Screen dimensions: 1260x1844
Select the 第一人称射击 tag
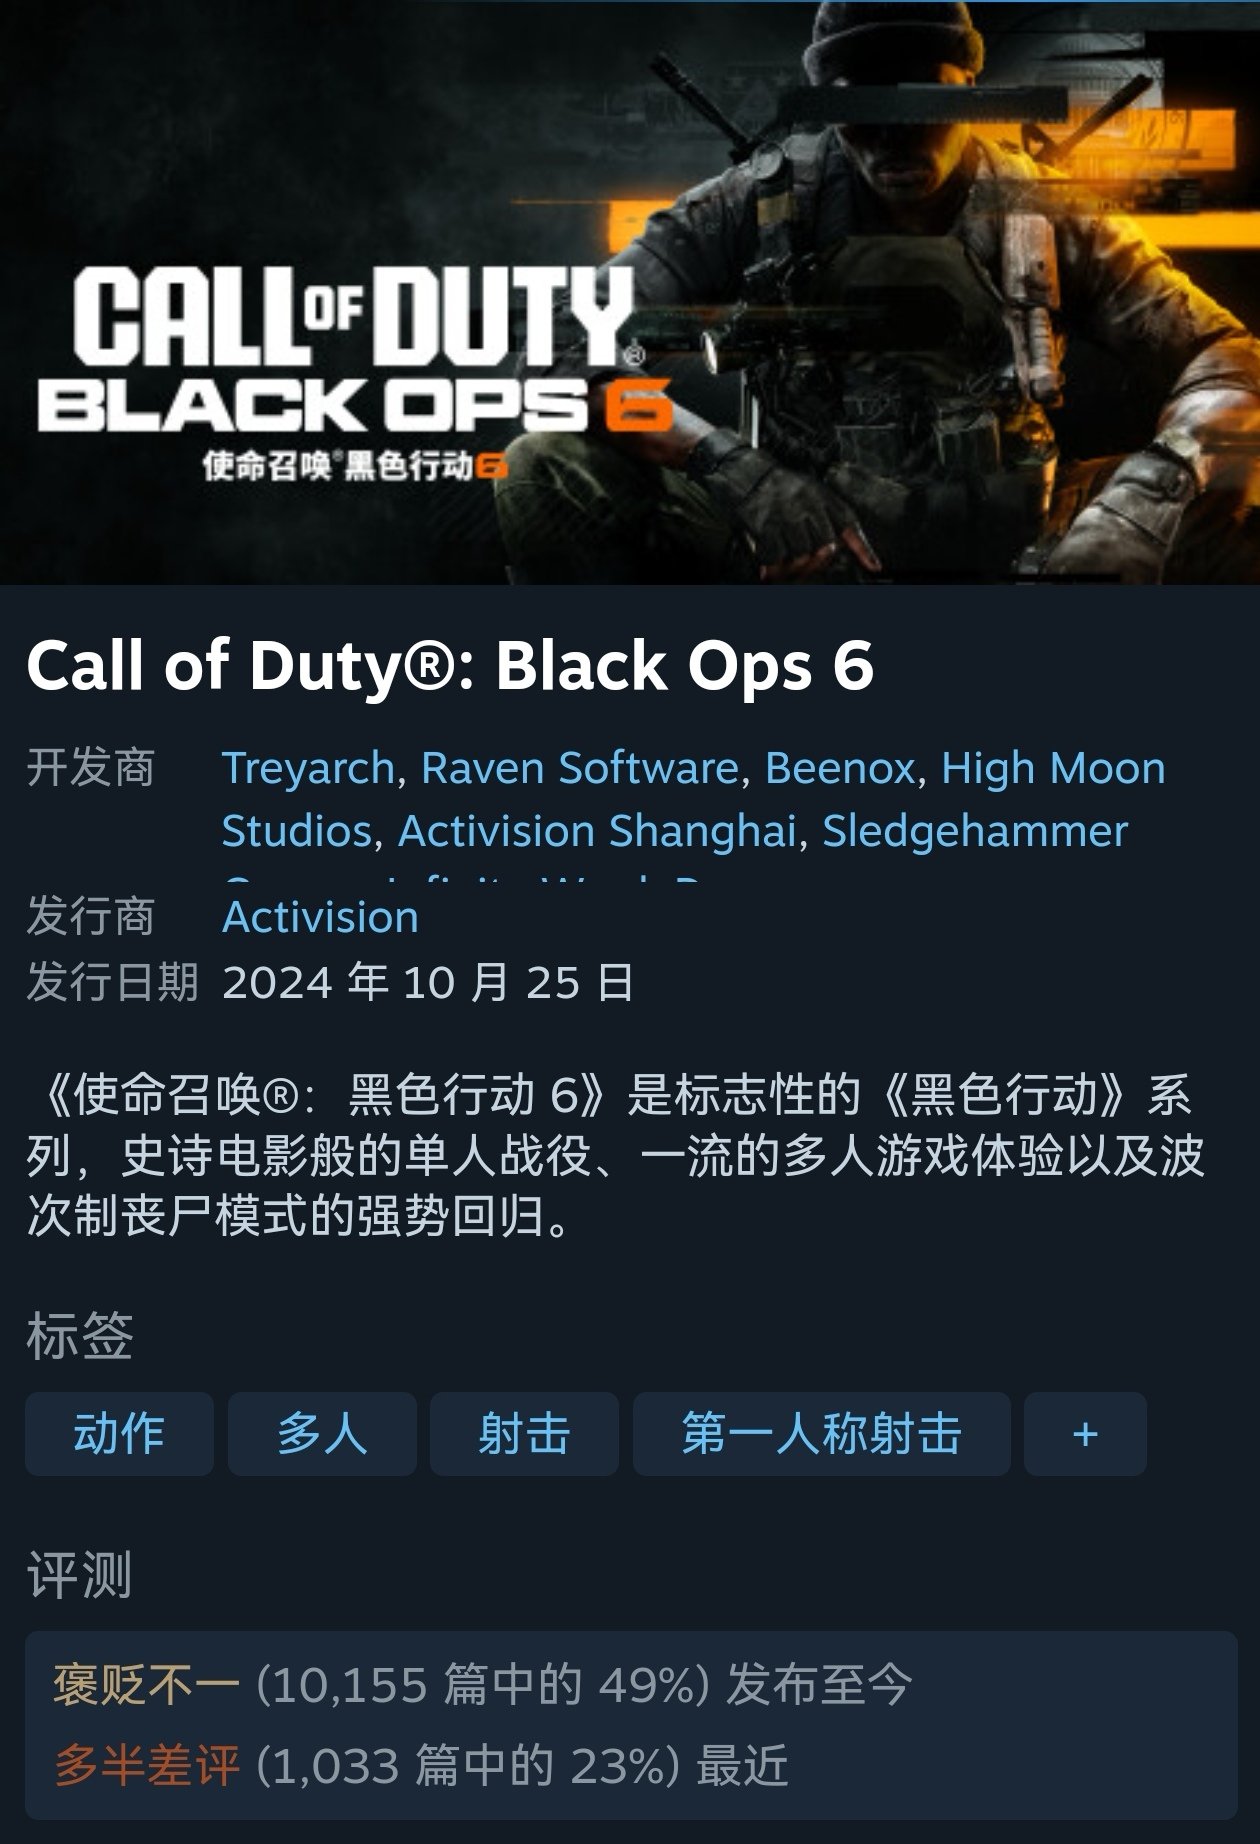(x=821, y=1434)
